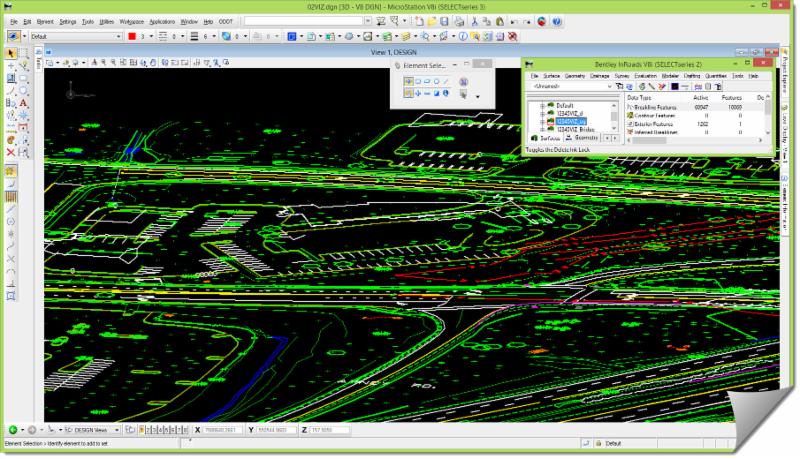Click the Features column header in InRoads
This screenshot has width=800, height=459.
click(x=732, y=97)
